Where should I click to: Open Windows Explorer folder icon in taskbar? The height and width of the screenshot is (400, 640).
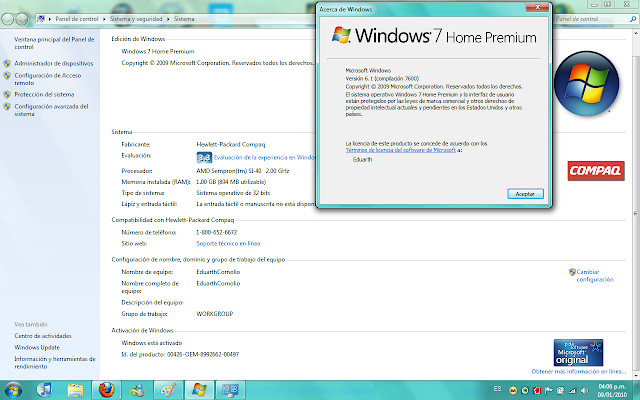pos(75,391)
